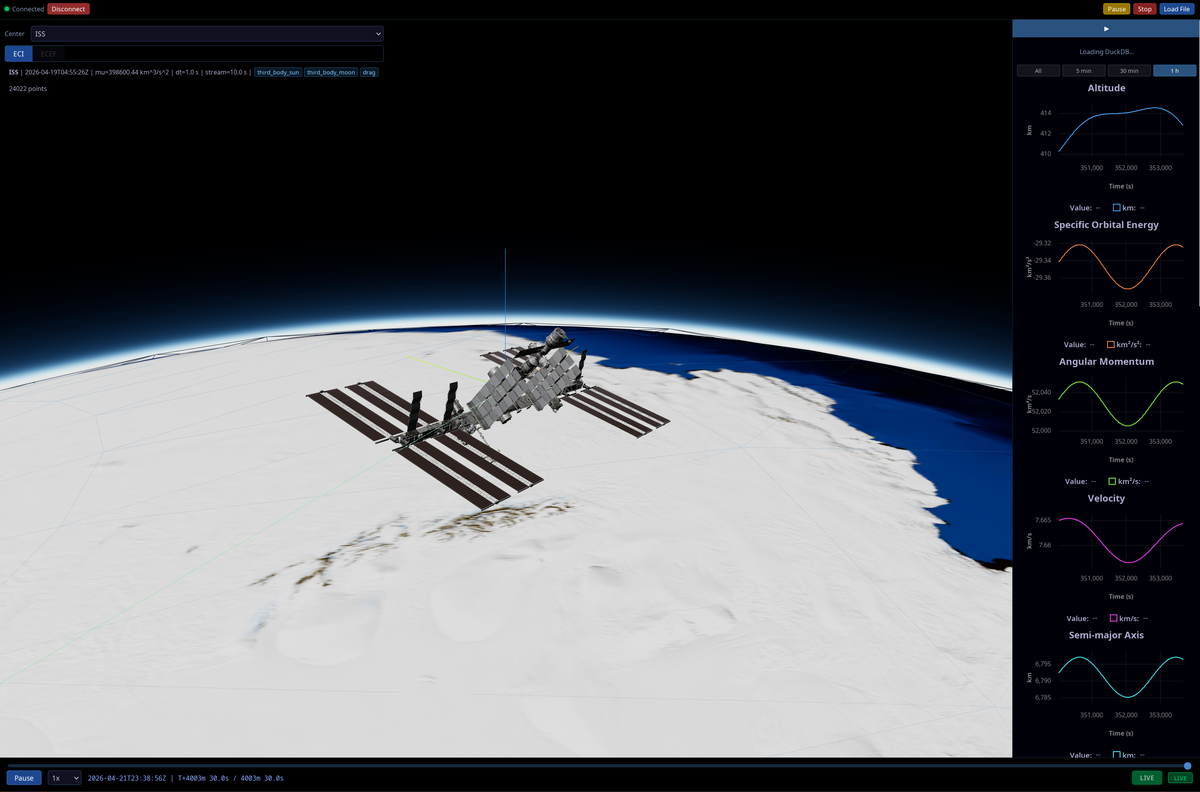This screenshot has width=1200, height=792.
Task: Click the Altitude chart title
Action: pos(1106,88)
